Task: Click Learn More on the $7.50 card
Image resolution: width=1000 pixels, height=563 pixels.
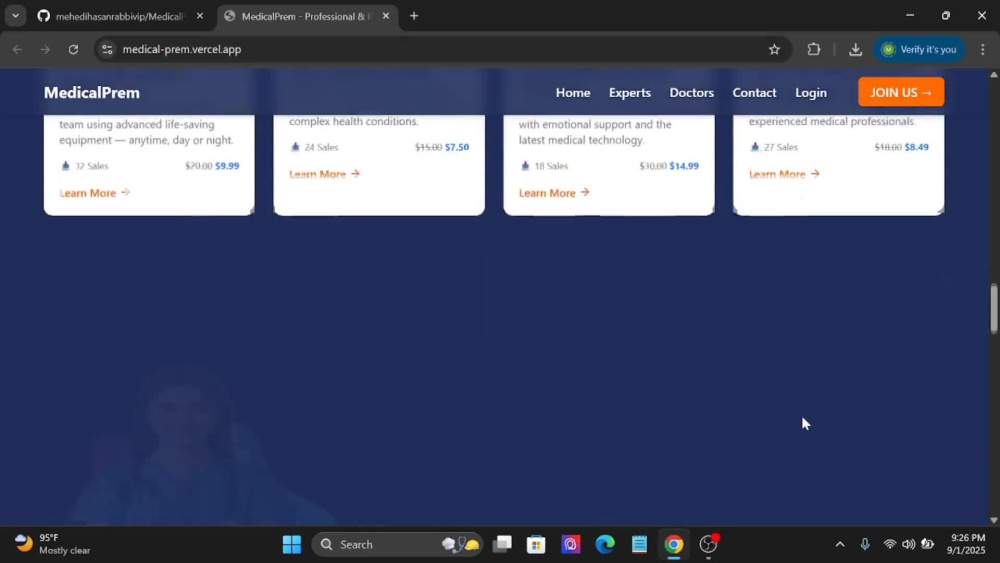Action: click(x=324, y=174)
